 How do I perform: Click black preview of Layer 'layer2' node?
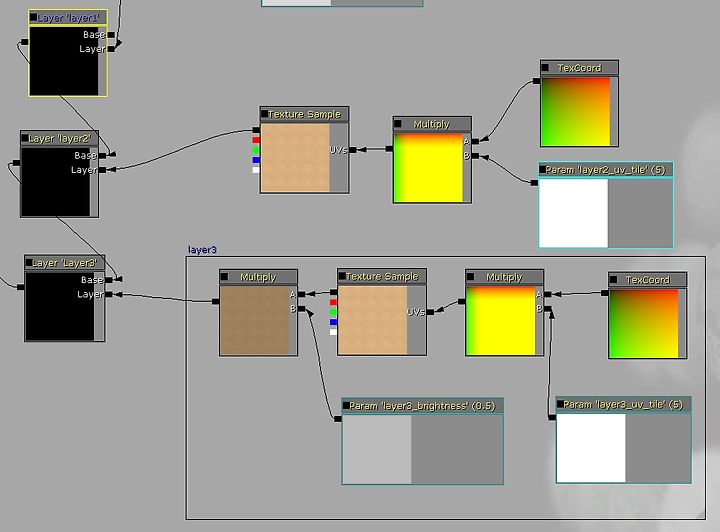(56, 182)
